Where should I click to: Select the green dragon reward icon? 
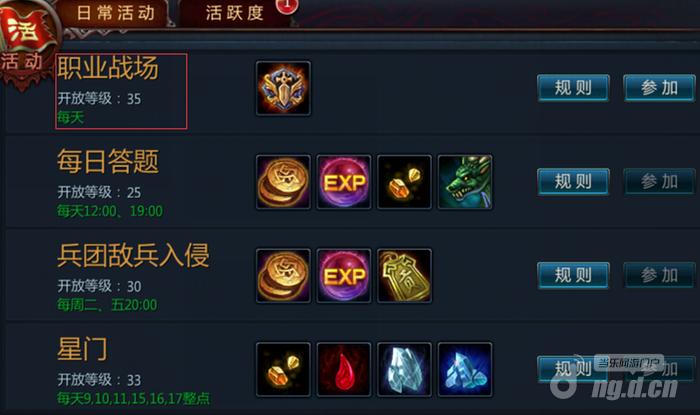point(465,182)
